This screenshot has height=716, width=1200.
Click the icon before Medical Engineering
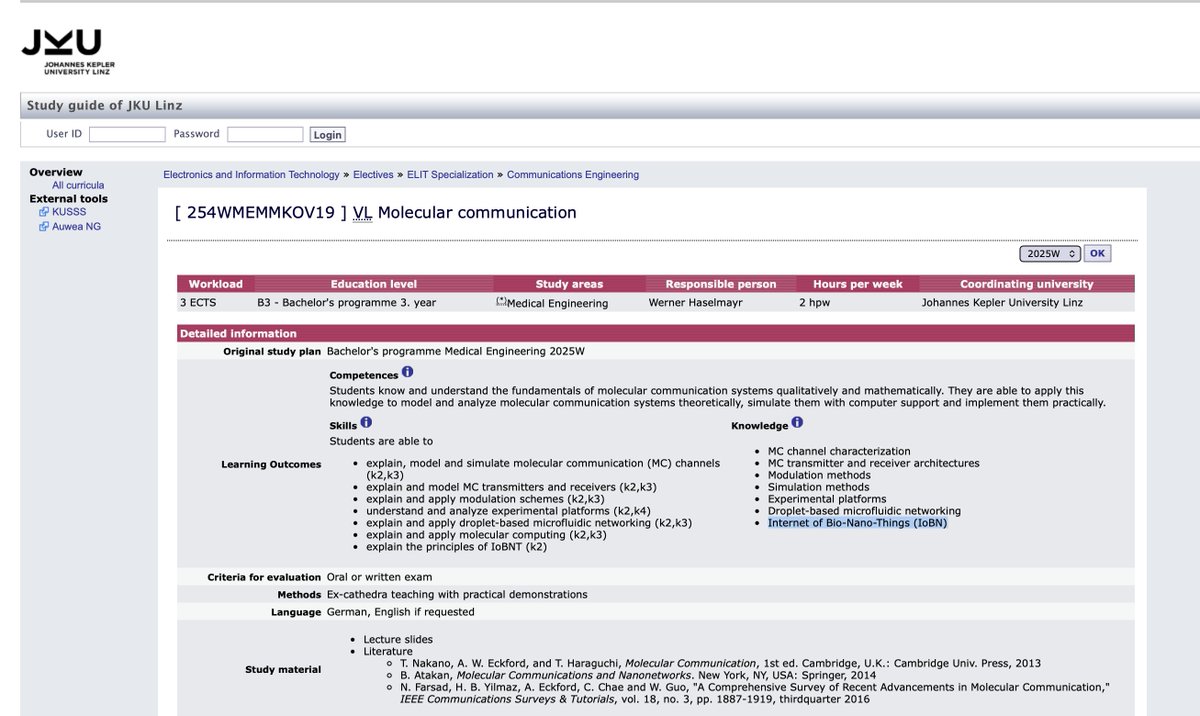[501, 302]
